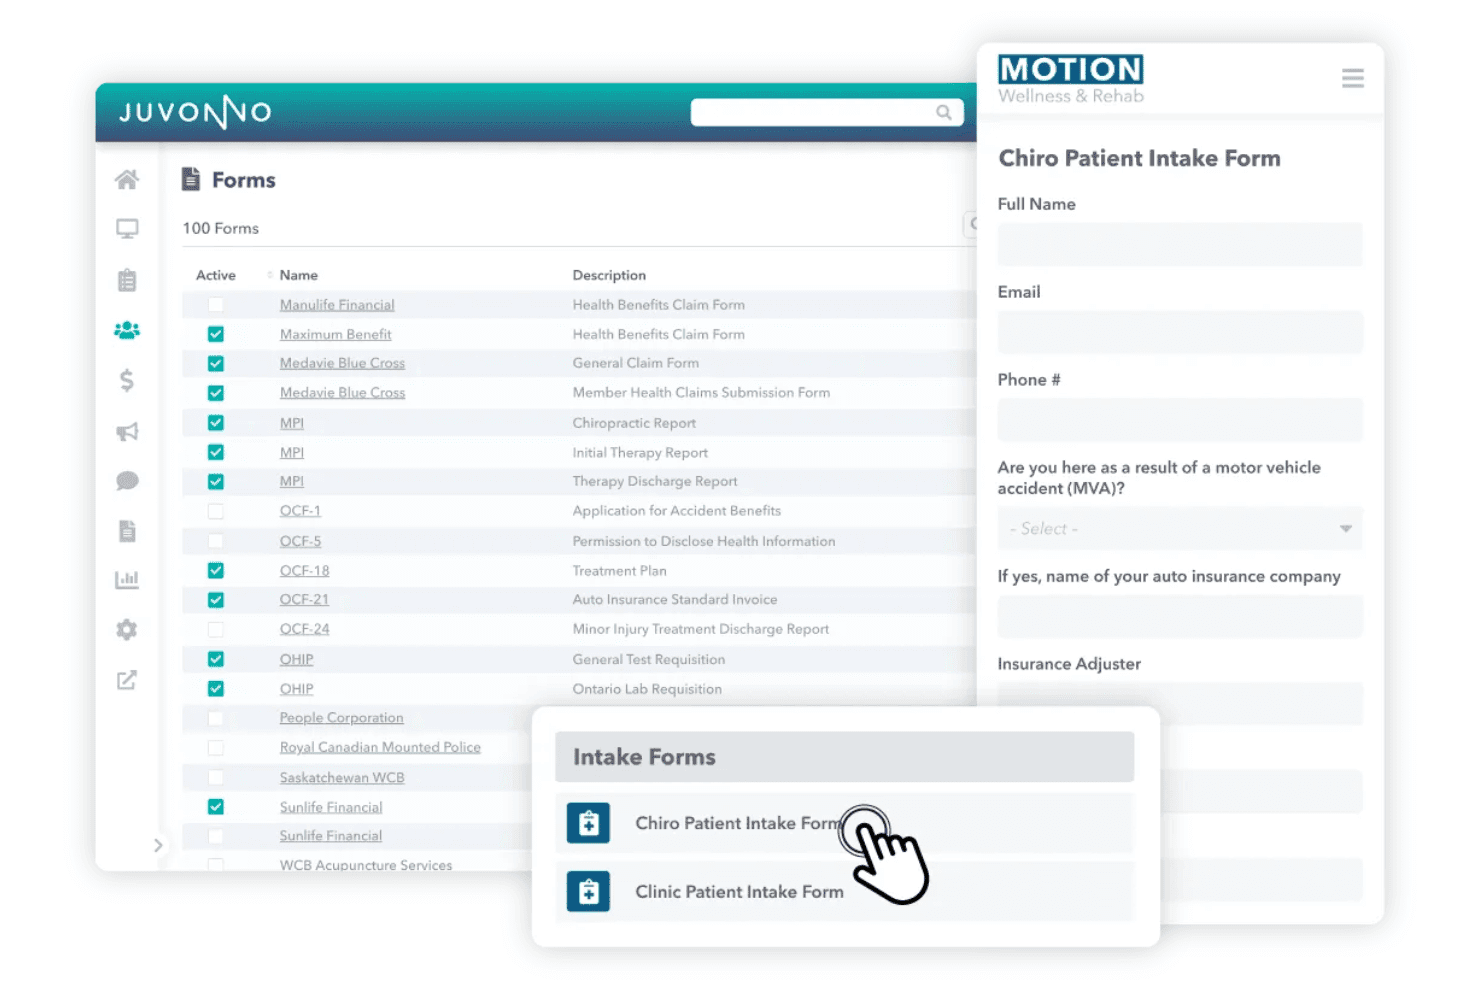Open the OCF-5 form link

[x=300, y=541]
